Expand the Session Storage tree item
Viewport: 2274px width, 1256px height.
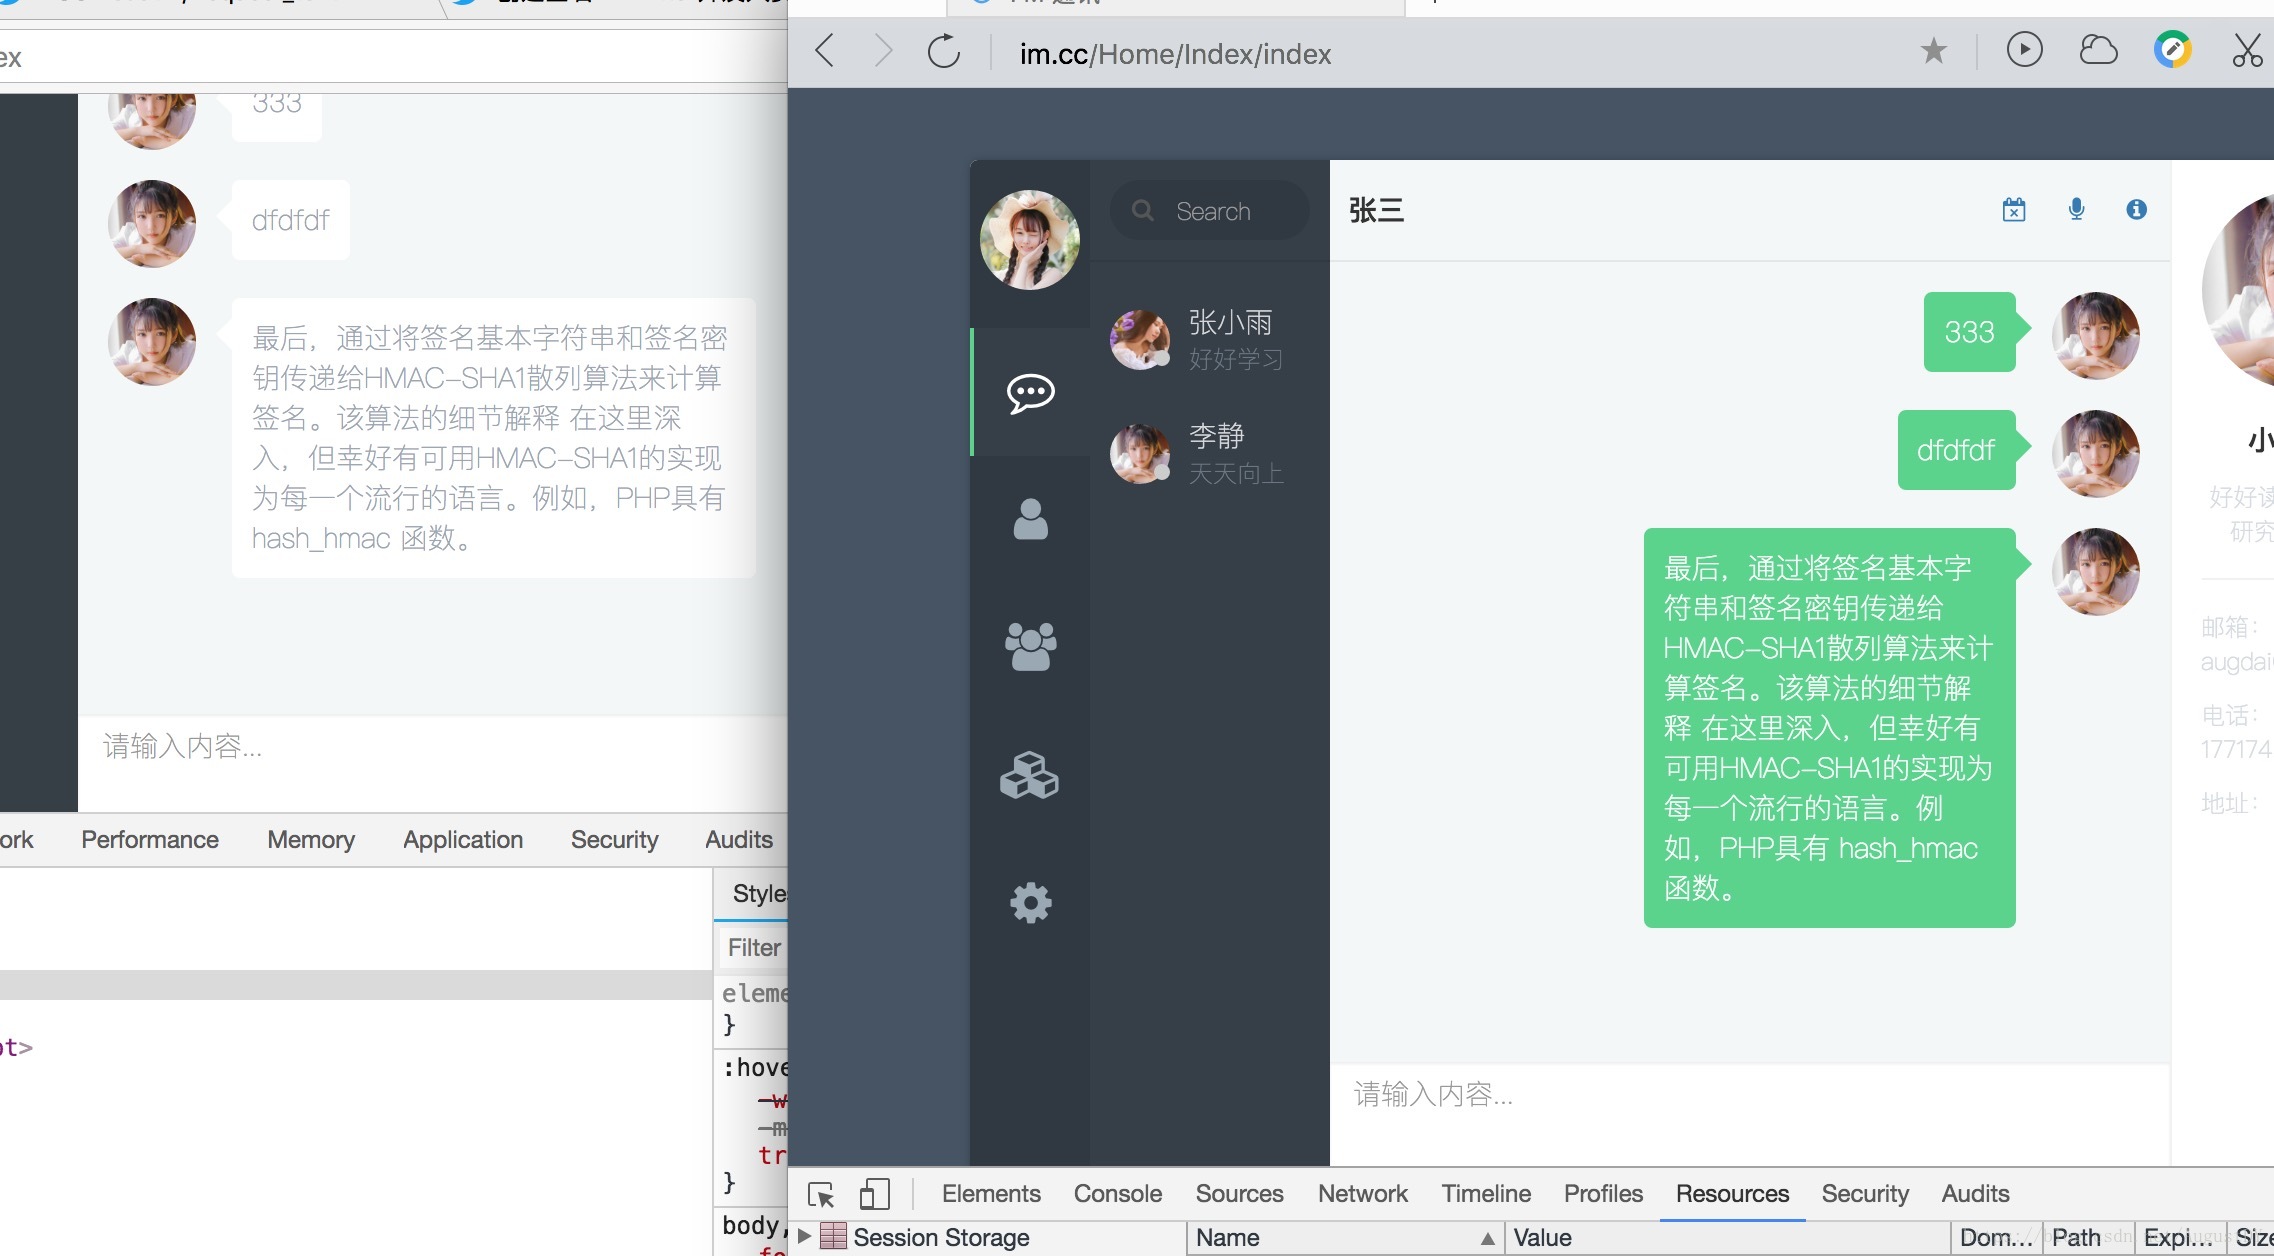[x=804, y=1237]
